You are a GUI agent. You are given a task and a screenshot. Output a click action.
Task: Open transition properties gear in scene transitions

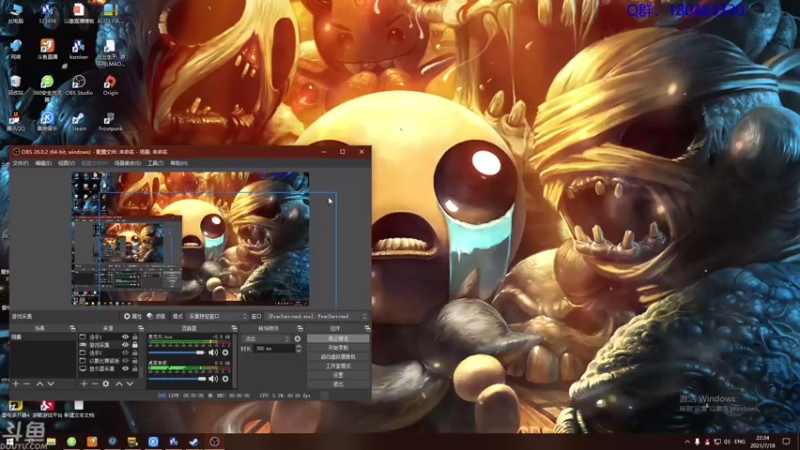(297, 339)
